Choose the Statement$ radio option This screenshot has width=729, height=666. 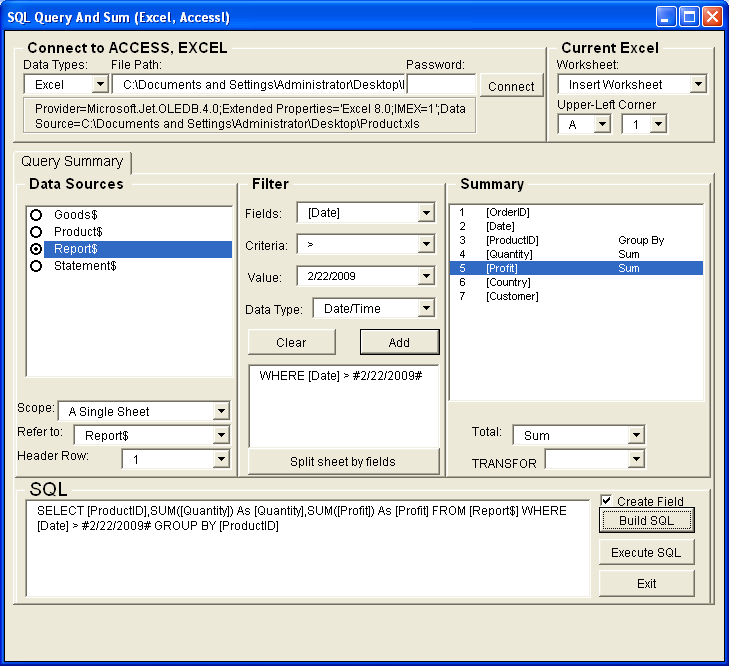click(37, 266)
